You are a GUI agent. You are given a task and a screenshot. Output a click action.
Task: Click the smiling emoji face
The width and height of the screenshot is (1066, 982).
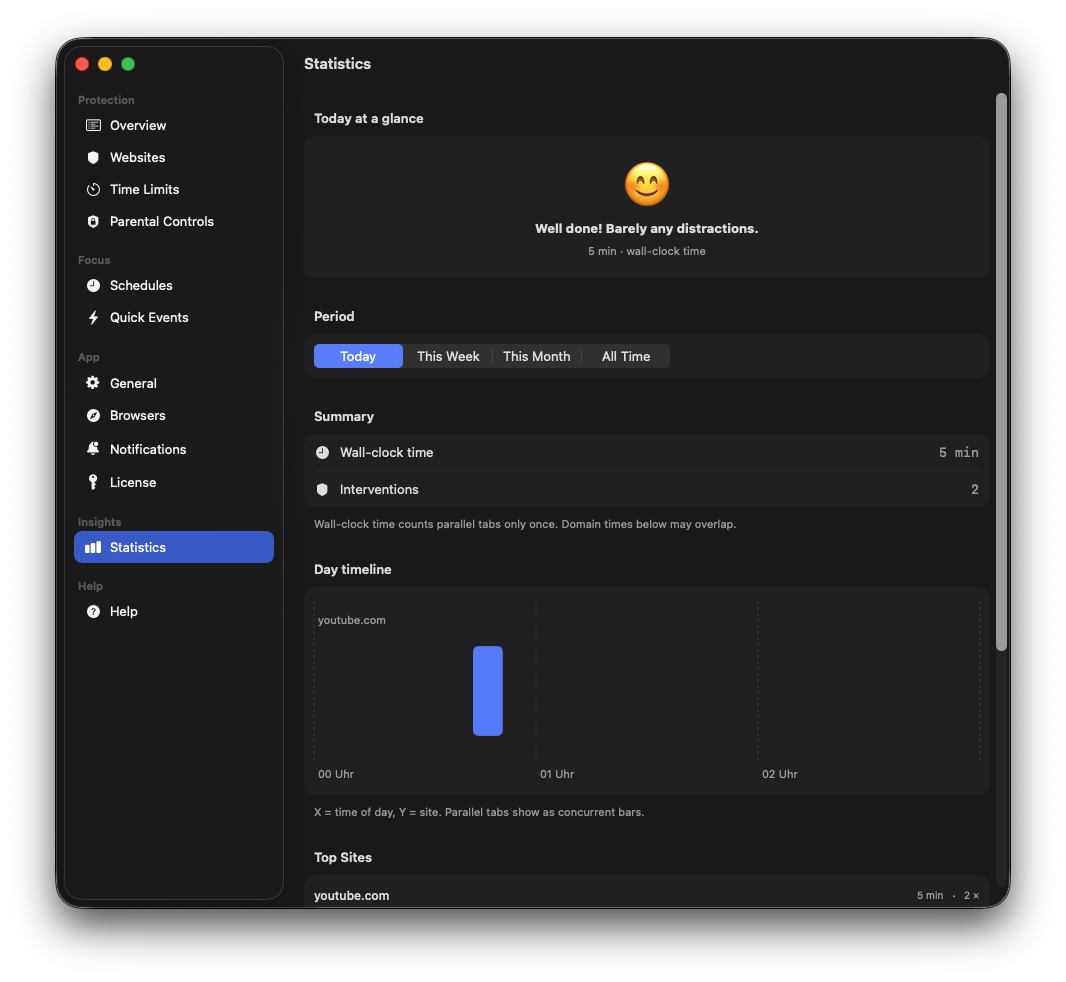coord(647,184)
